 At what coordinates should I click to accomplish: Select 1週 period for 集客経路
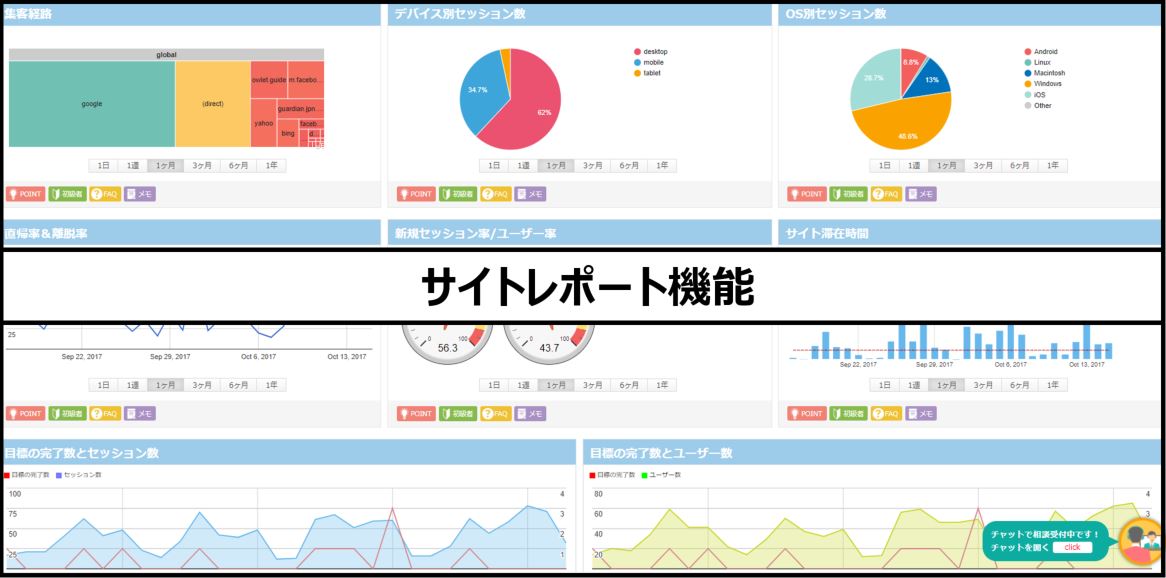point(132,166)
